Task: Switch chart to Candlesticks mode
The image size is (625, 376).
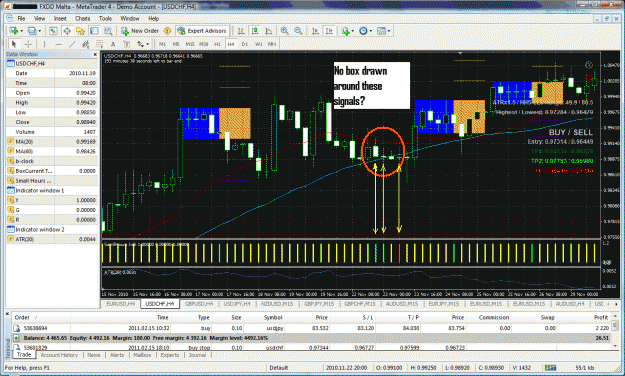Action: (255, 31)
